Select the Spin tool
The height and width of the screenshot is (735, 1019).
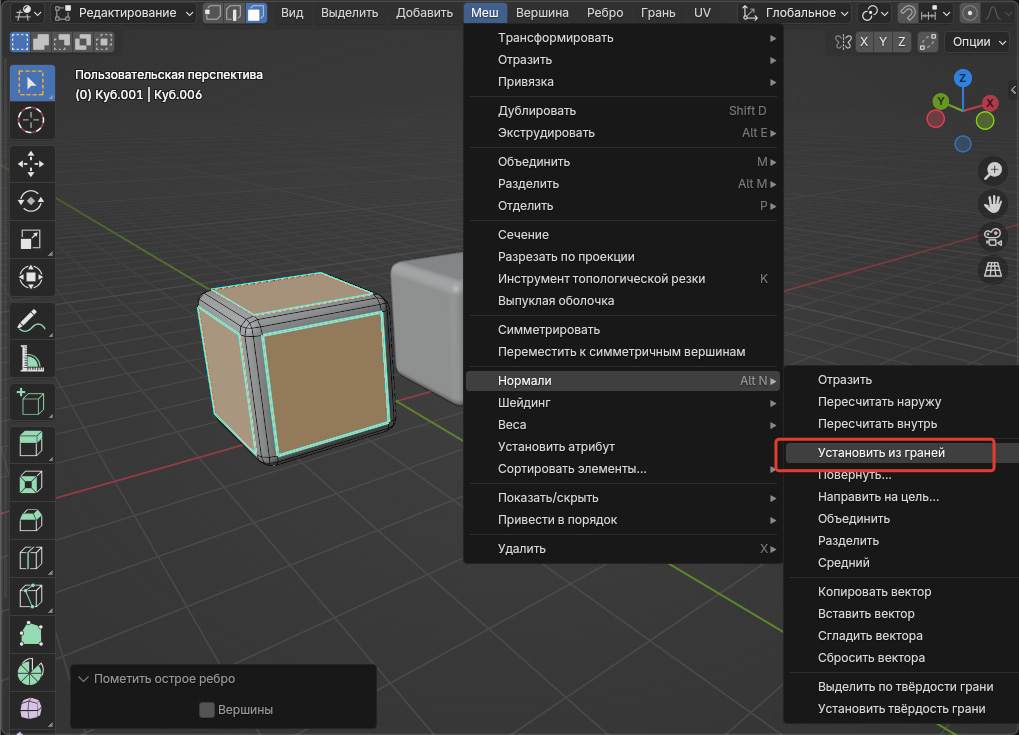pos(31,671)
